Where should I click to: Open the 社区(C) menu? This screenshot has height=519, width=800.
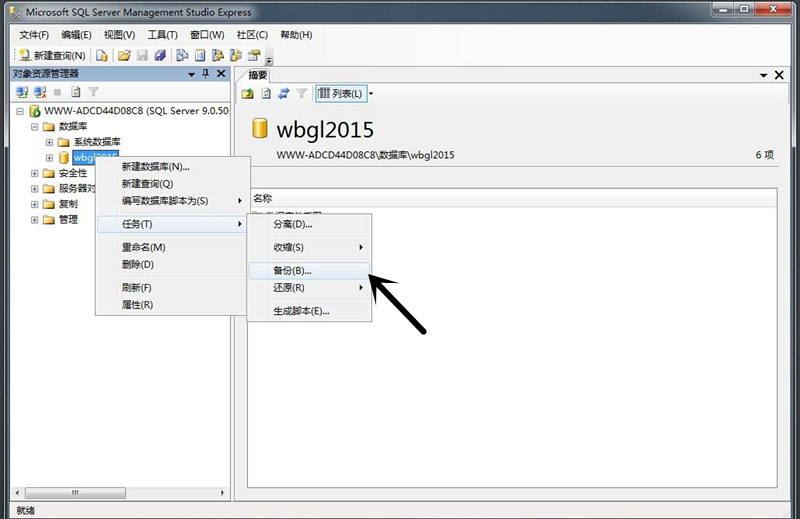coord(252,35)
